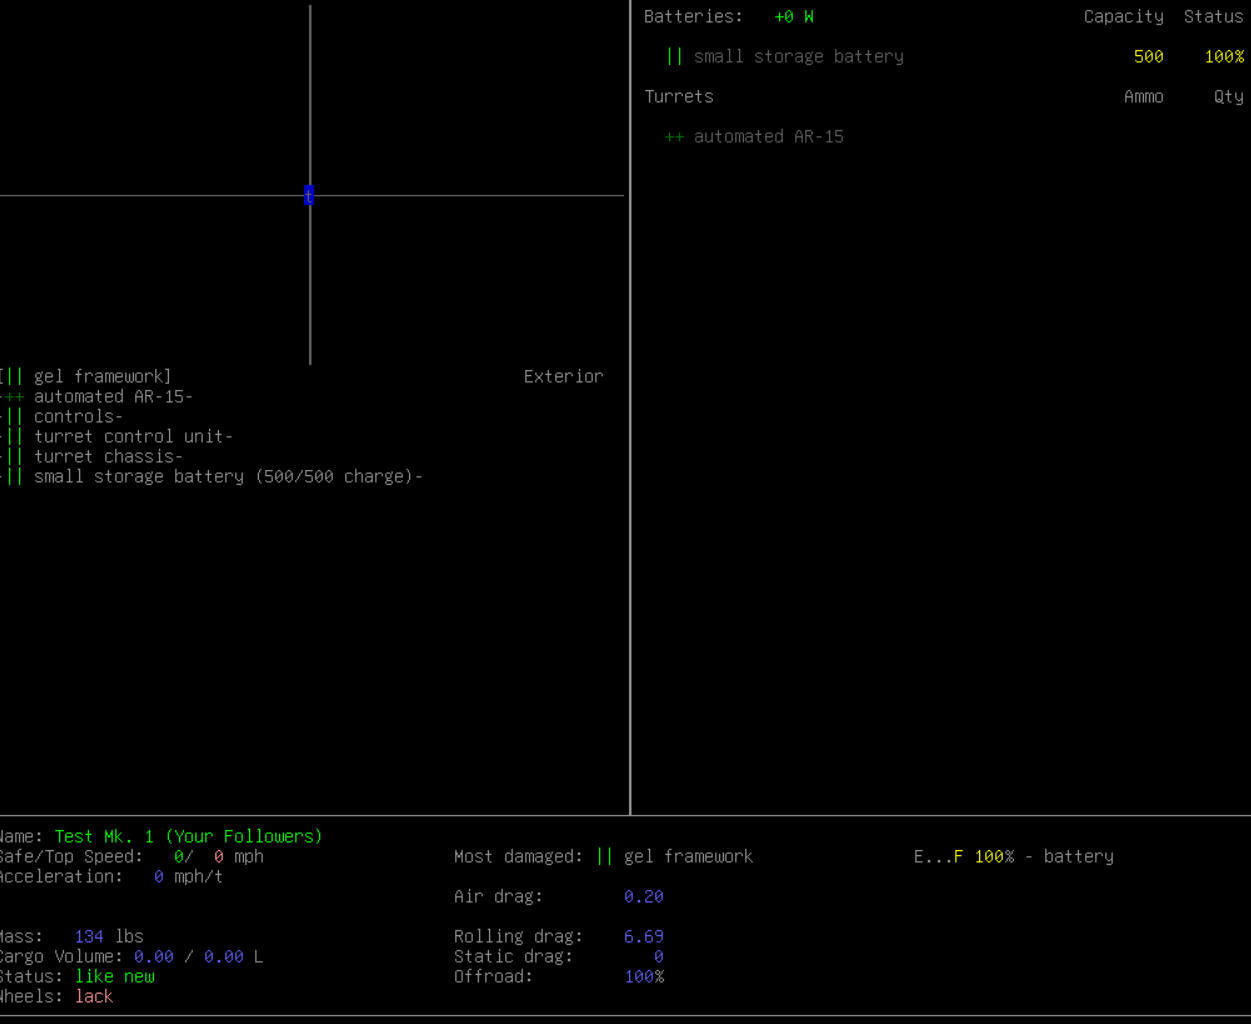The height and width of the screenshot is (1024, 1251).
Task: Select the controls part row
Action: [x=61, y=417]
